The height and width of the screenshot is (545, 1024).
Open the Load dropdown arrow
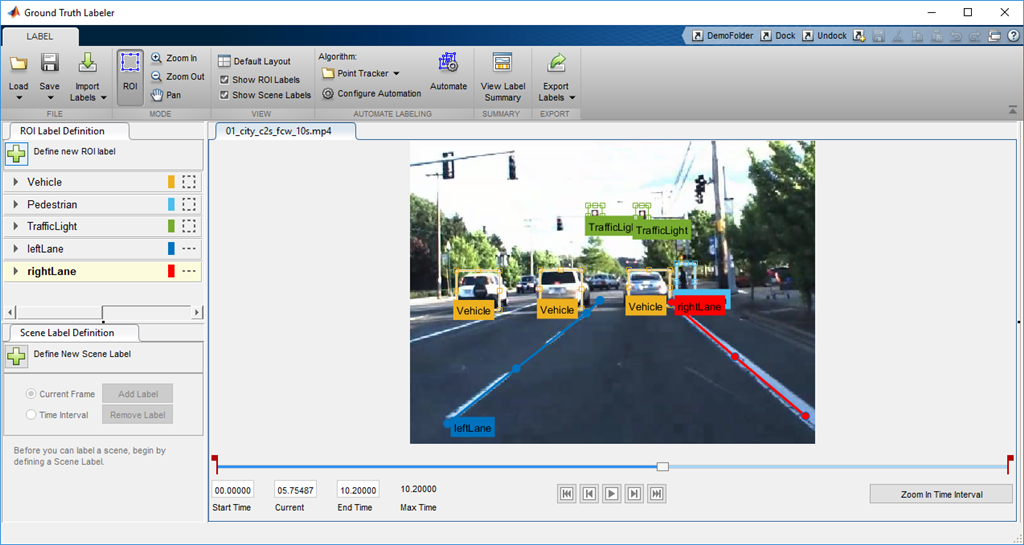click(x=18, y=98)
